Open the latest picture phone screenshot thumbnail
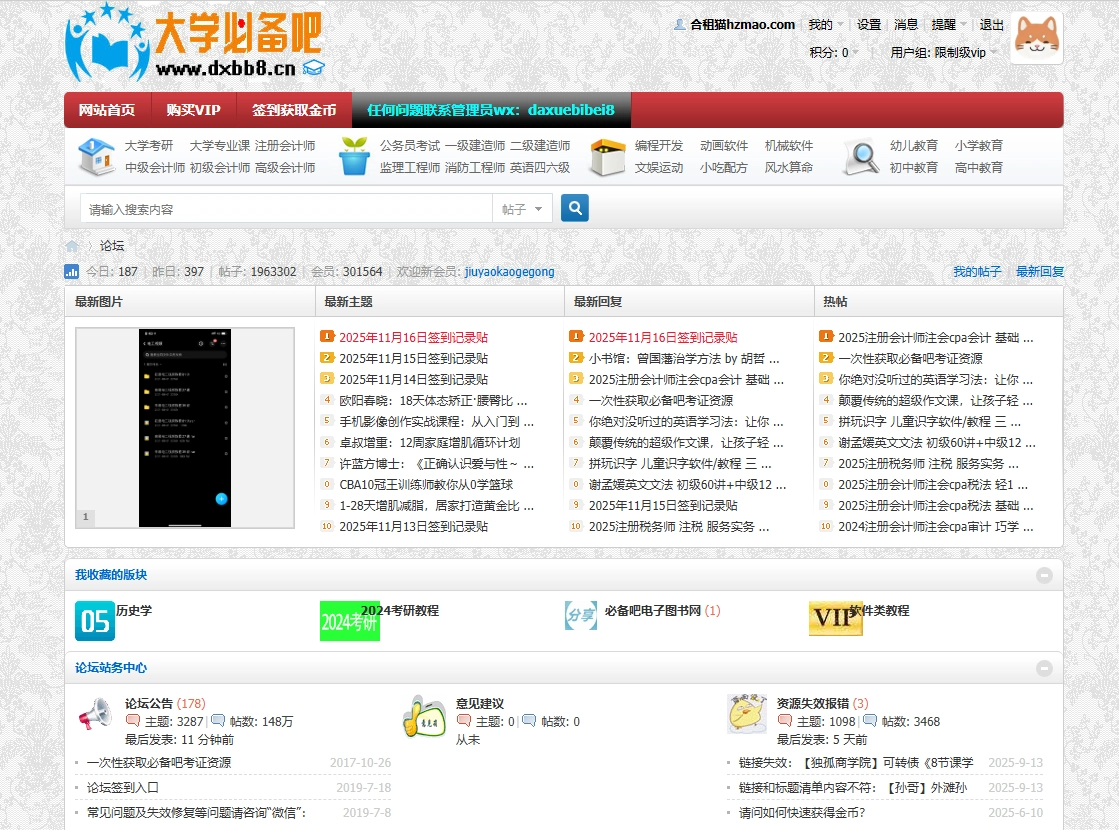The image size is (1119, 830). coord(185,427)
